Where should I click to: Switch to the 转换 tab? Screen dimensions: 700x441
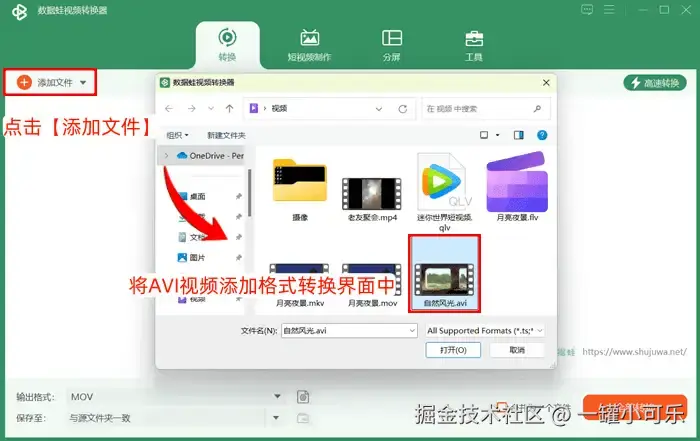click(x=227, y=45)
